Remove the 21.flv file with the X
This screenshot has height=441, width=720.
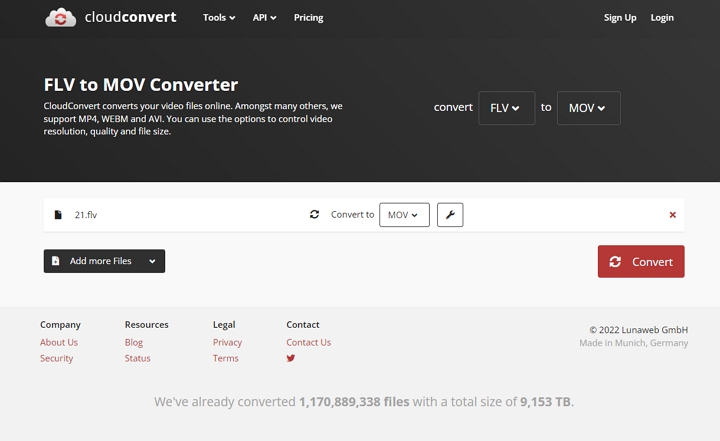tap(672, 215)
